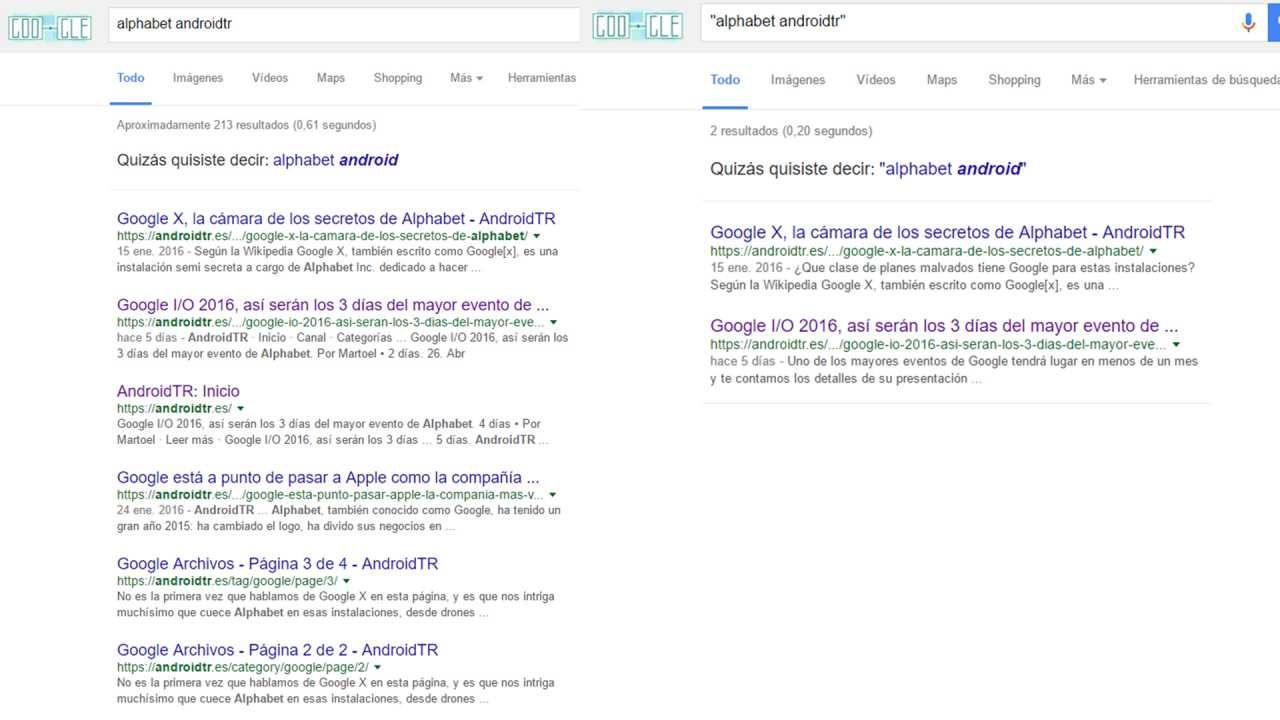Screen dimensions: 1280x720
Task: Open Maps tab in right window
Action: tap(942, 80)
